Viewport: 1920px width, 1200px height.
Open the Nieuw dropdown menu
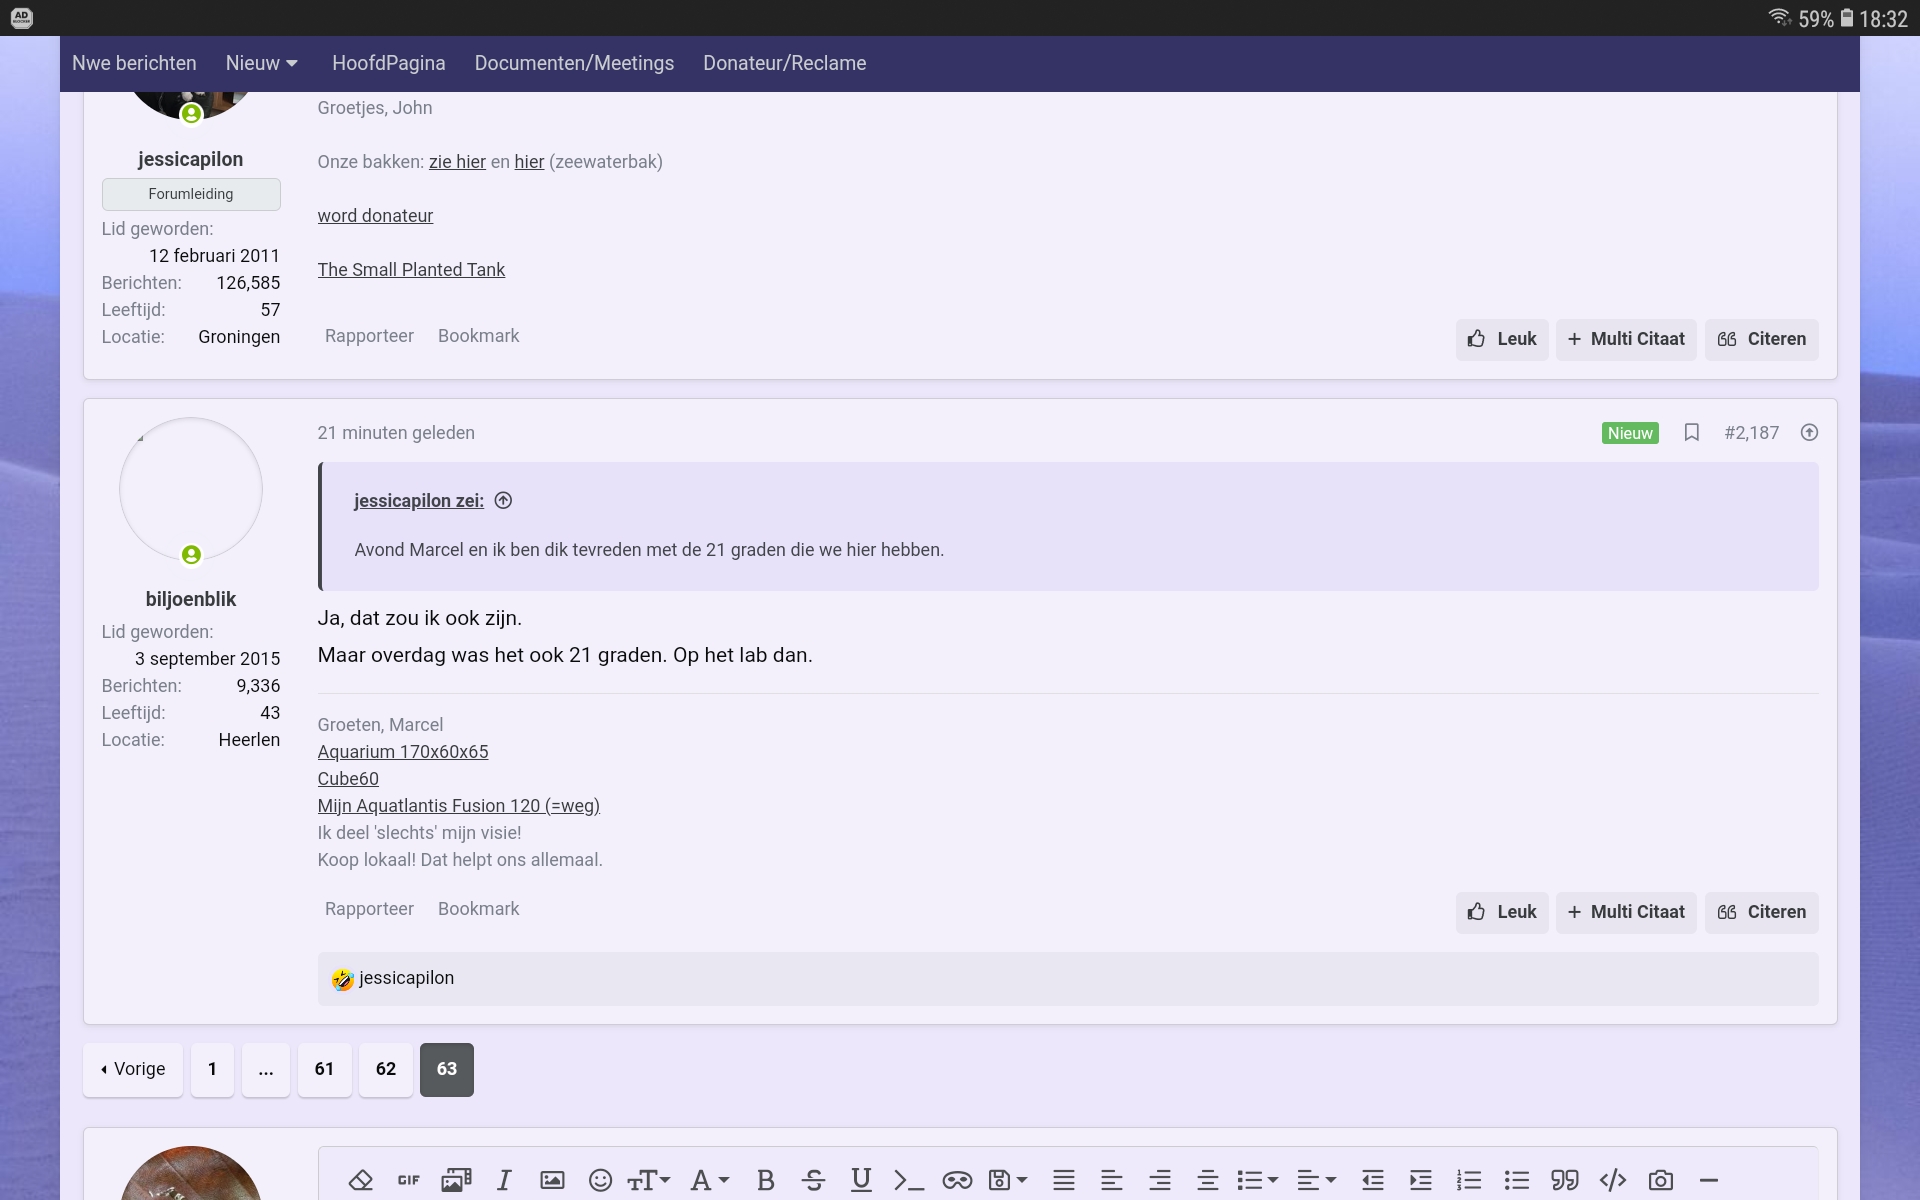pyautogui.click(x=261, y=63)
